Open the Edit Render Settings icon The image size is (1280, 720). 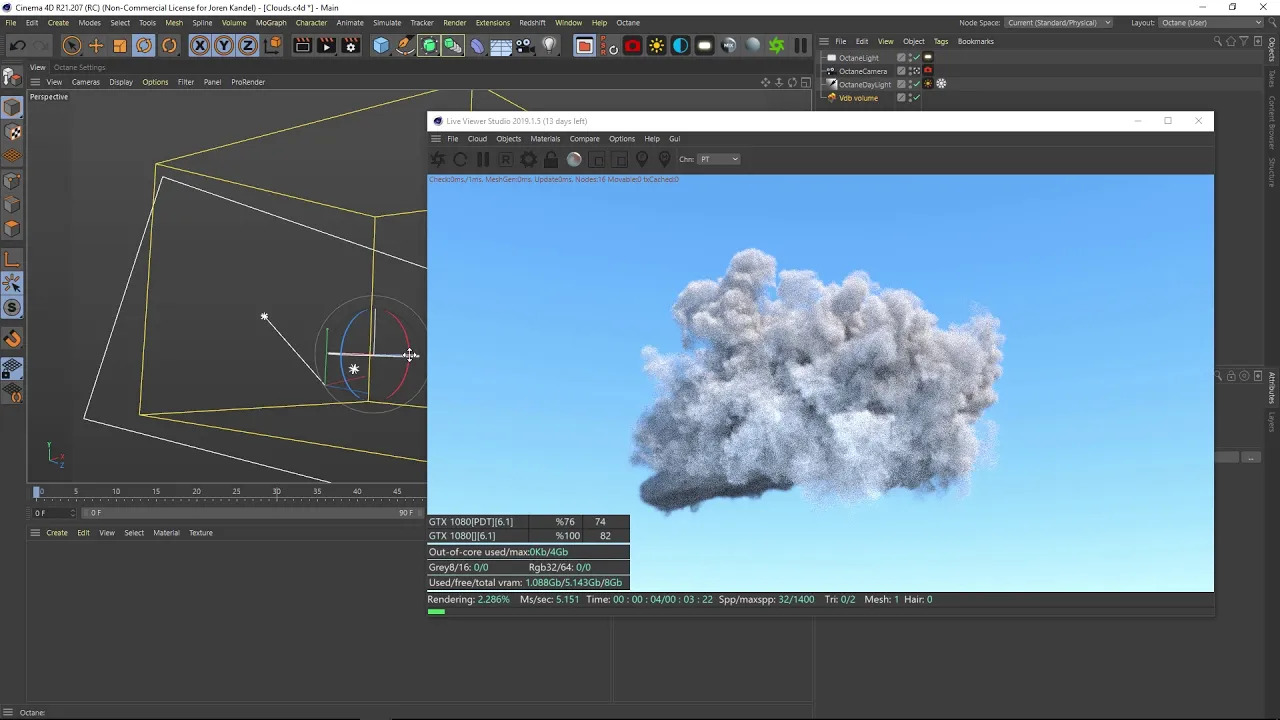point(350,45)
